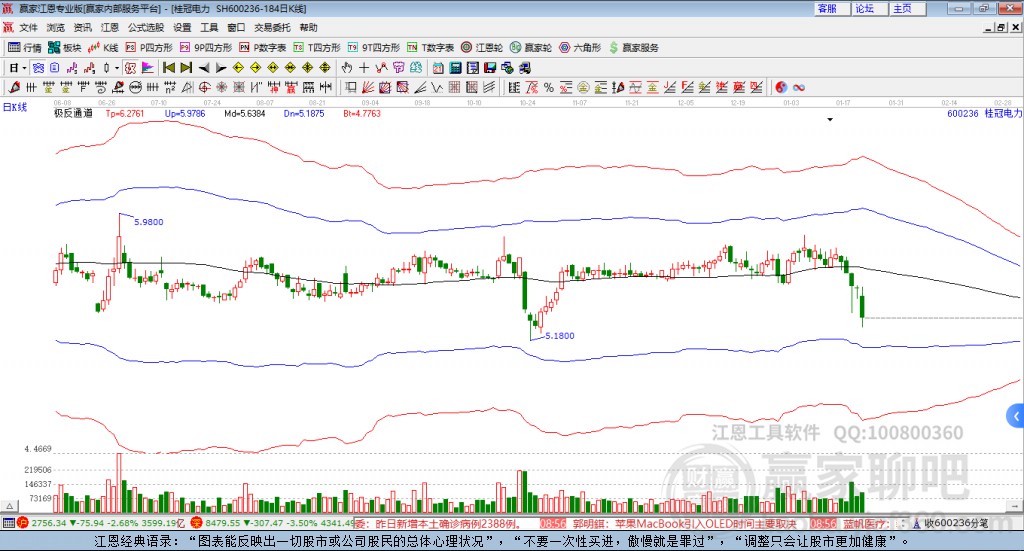1024x551 pixels.
Task: Jump to the first K-line bar
Action: click(169, 68)
